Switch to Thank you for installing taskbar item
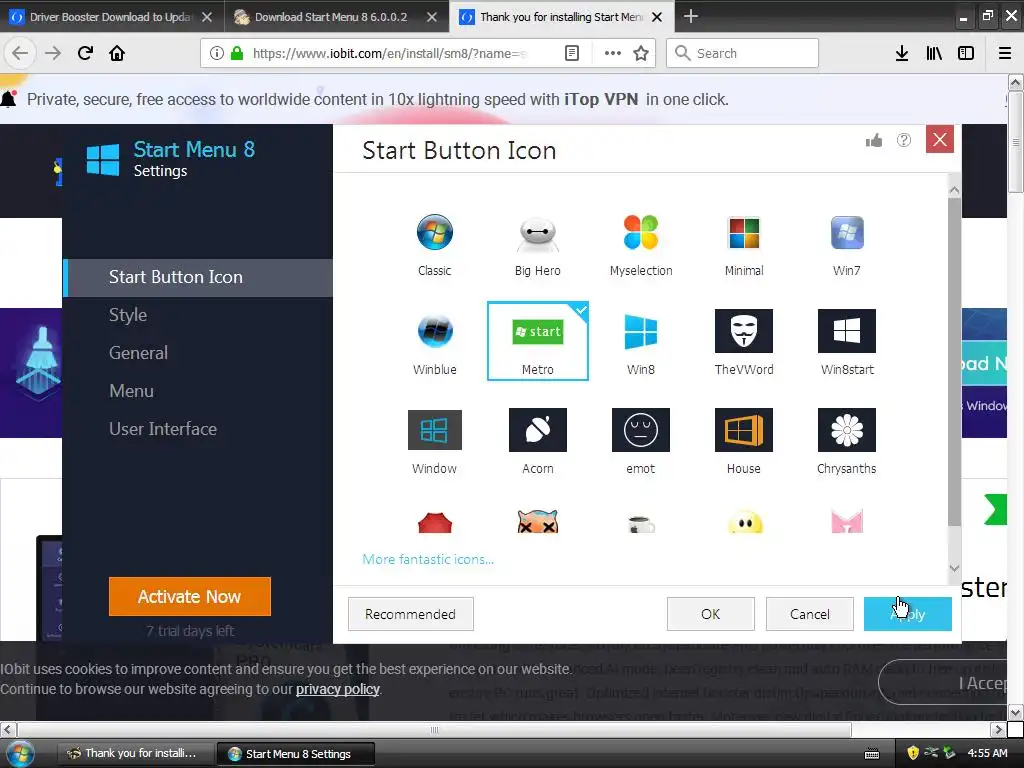 (135, 754)
